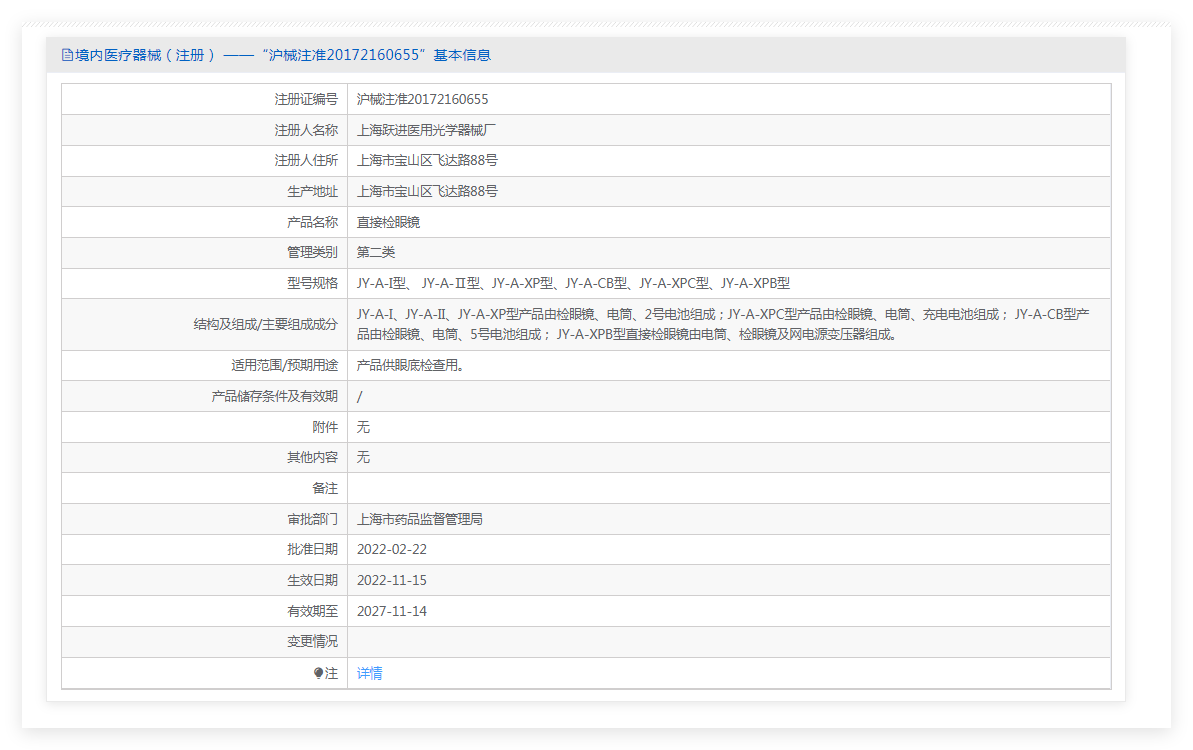Screen dimensions: 1193x750
Task: Select expiry date 2027-11-14
Action: [392, 611]
